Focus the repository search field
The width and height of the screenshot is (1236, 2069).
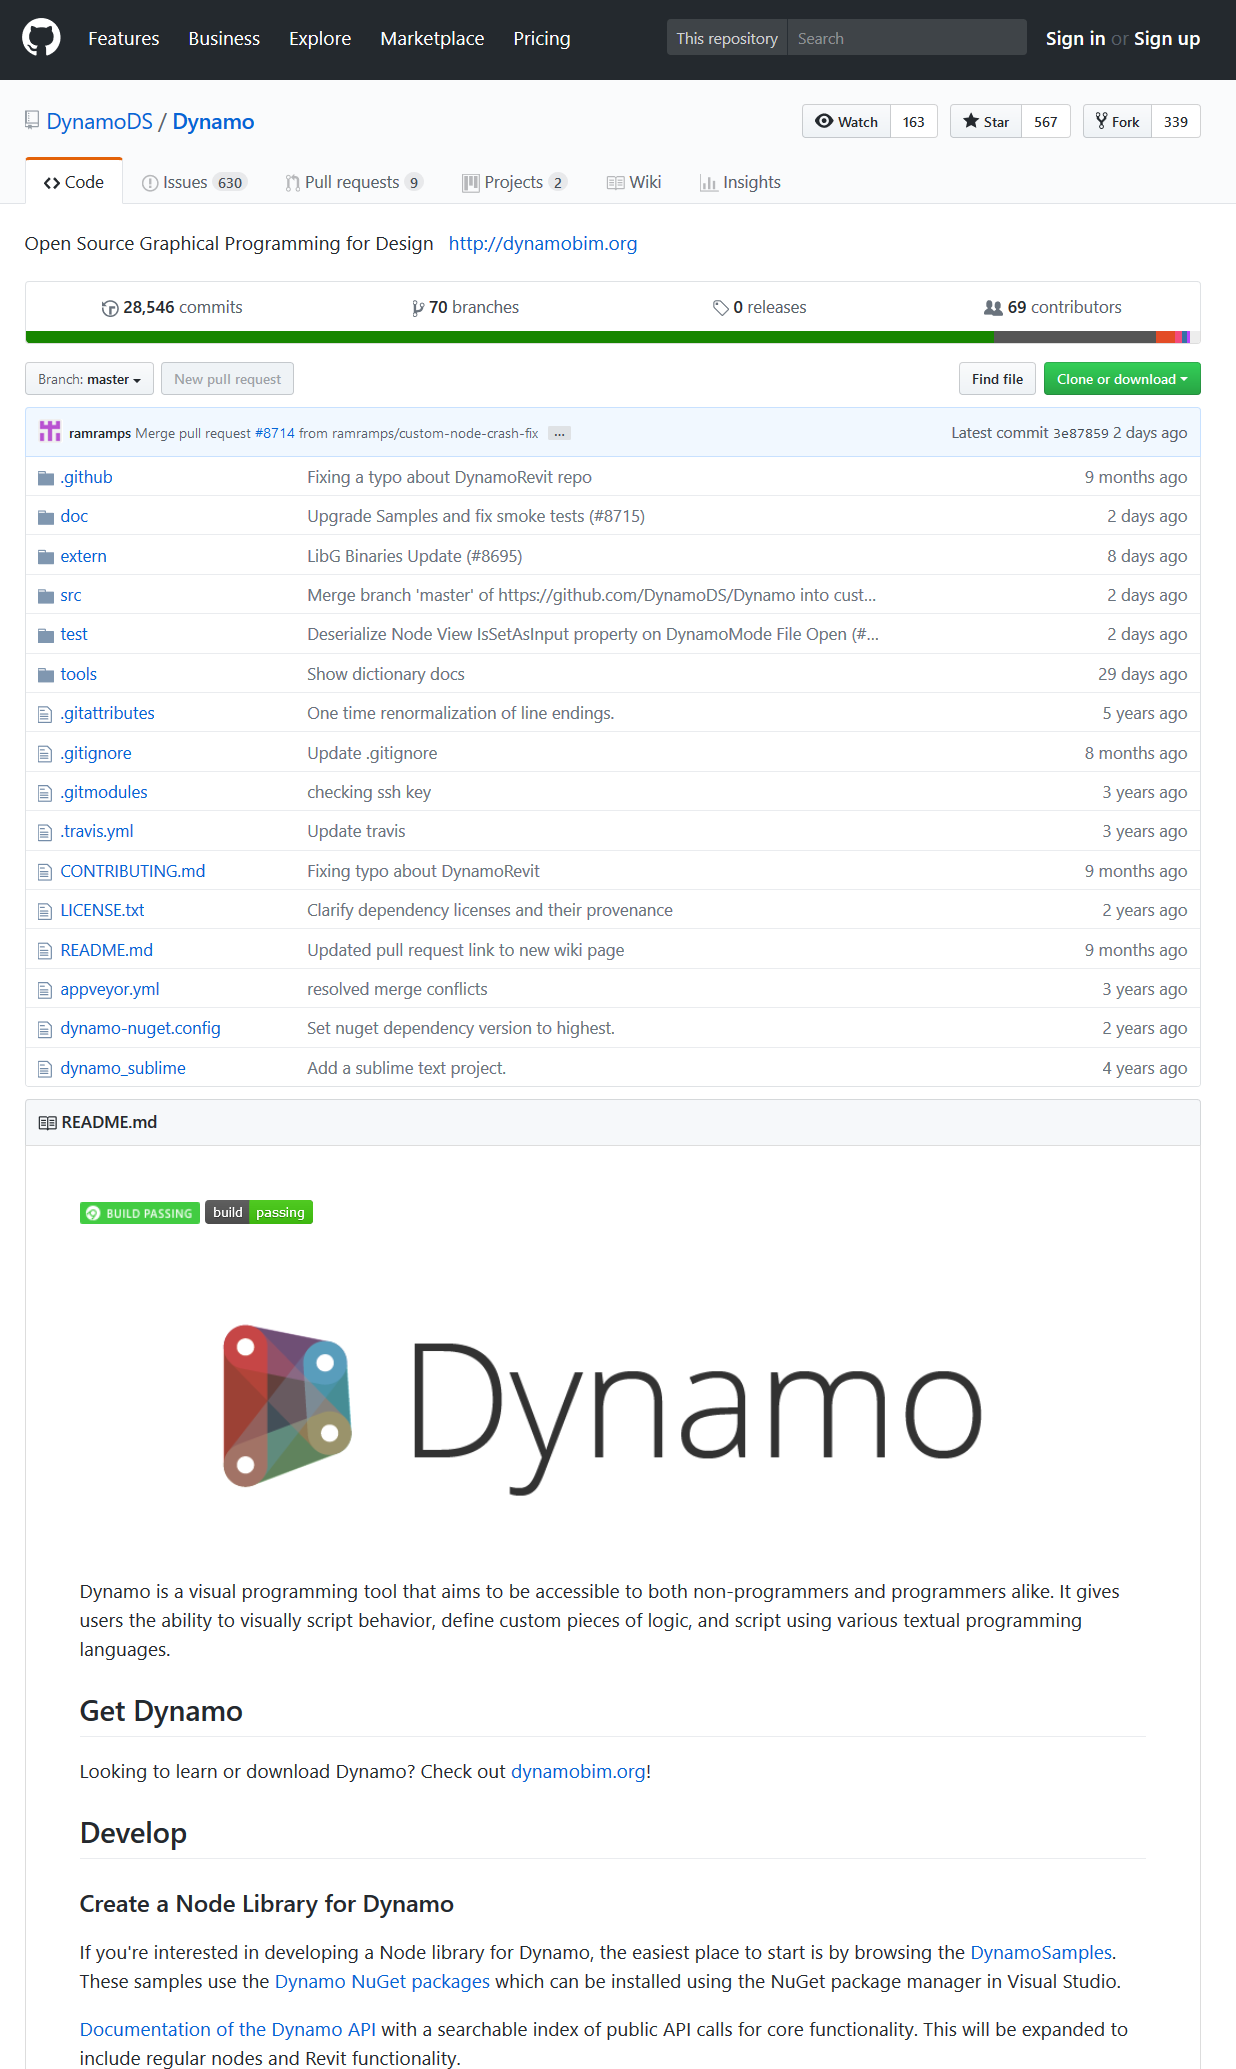pyautogui.click(x=906, y=39)
